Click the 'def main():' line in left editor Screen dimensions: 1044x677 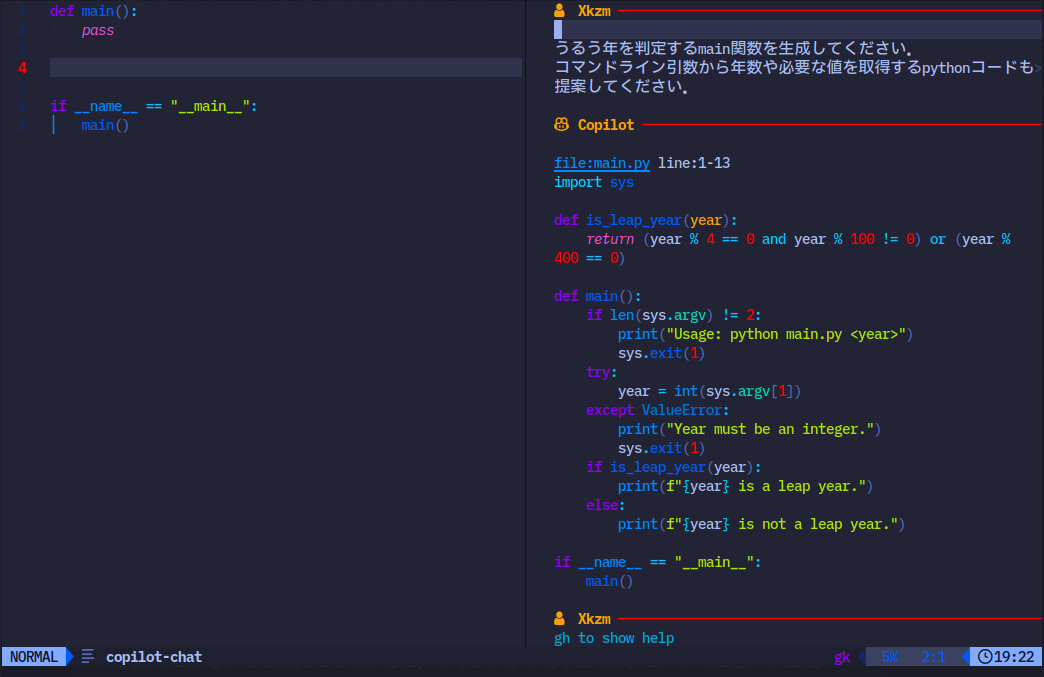pyautogui.click(x=94, y=11)
